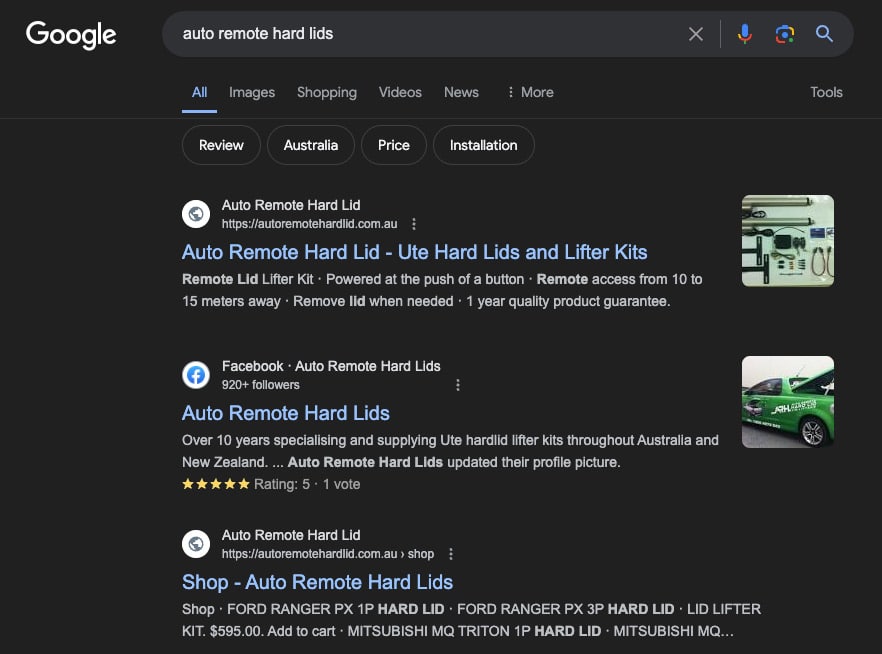Click the 'Rating: 5 · 1 vote' text
The width and height of the screenshot is (882, 654).
point(307,484)
